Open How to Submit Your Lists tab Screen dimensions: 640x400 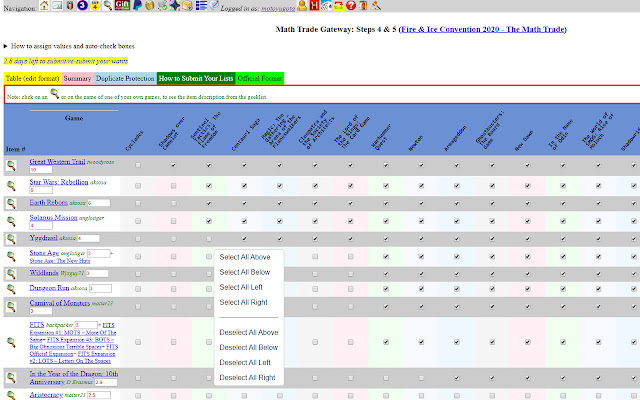[196, 78]
